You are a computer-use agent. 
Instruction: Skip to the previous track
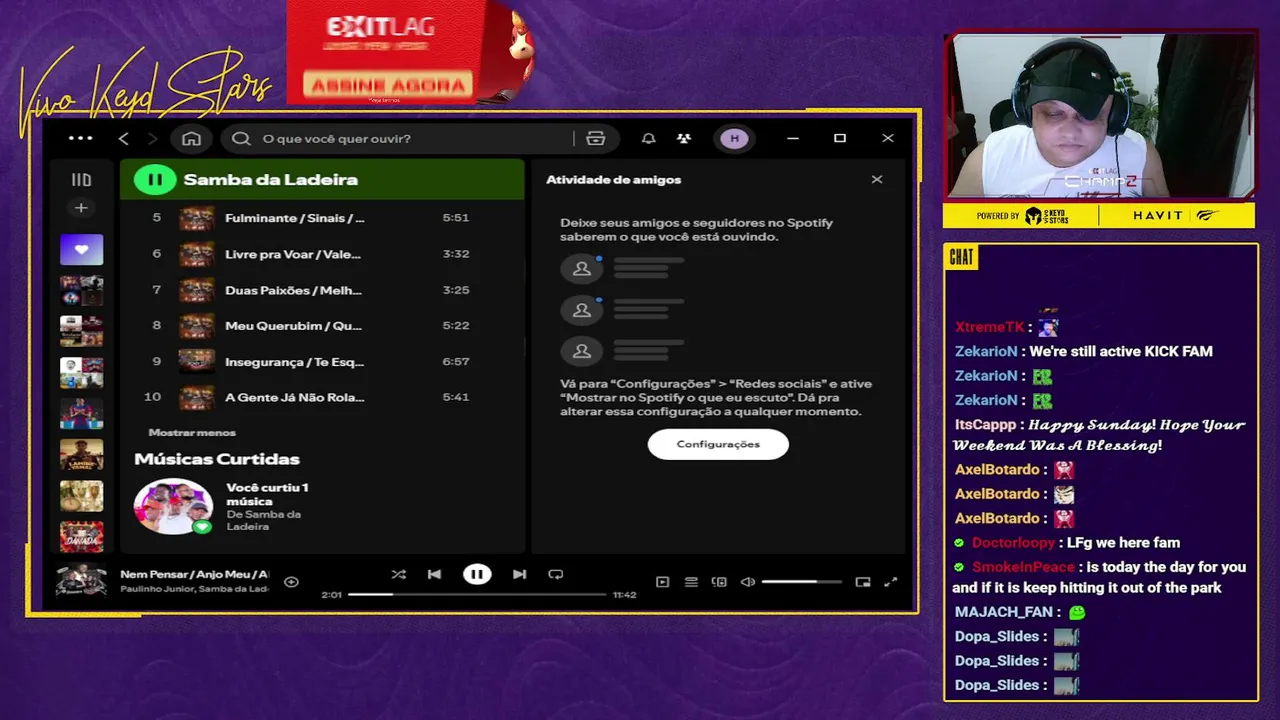tap(434, 574)
